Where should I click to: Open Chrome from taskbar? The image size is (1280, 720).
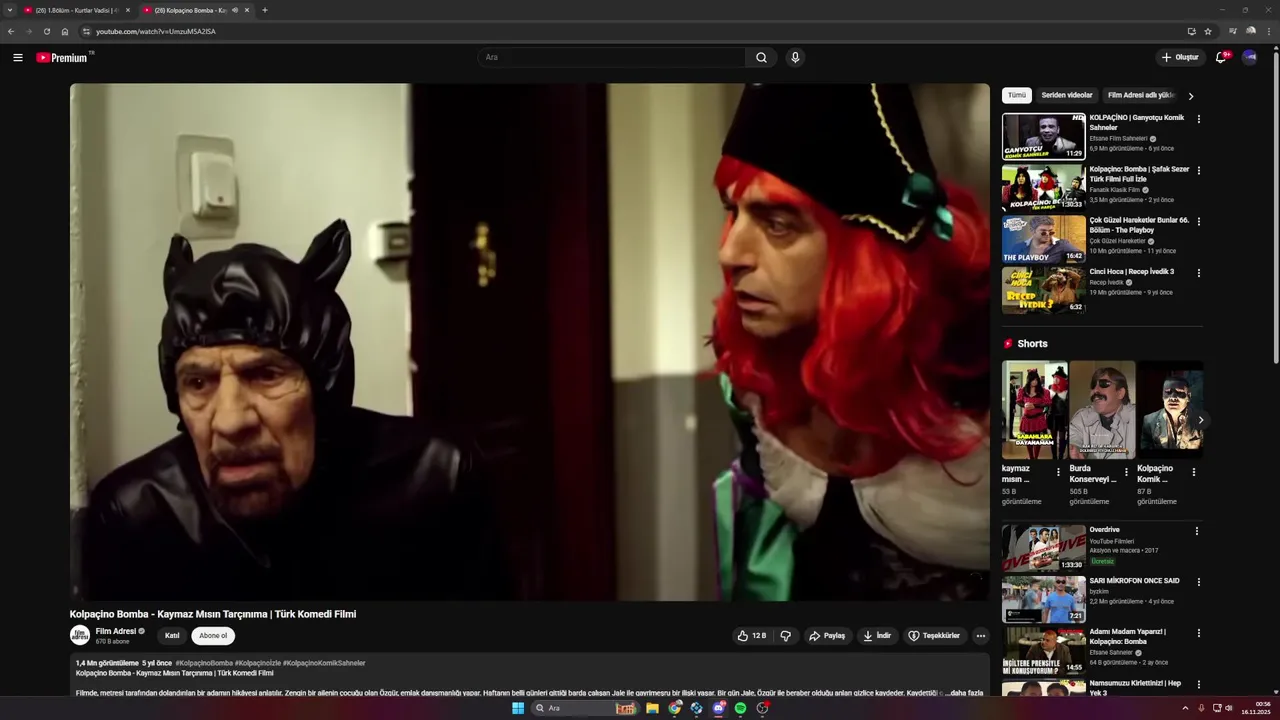tap(675, 708)
